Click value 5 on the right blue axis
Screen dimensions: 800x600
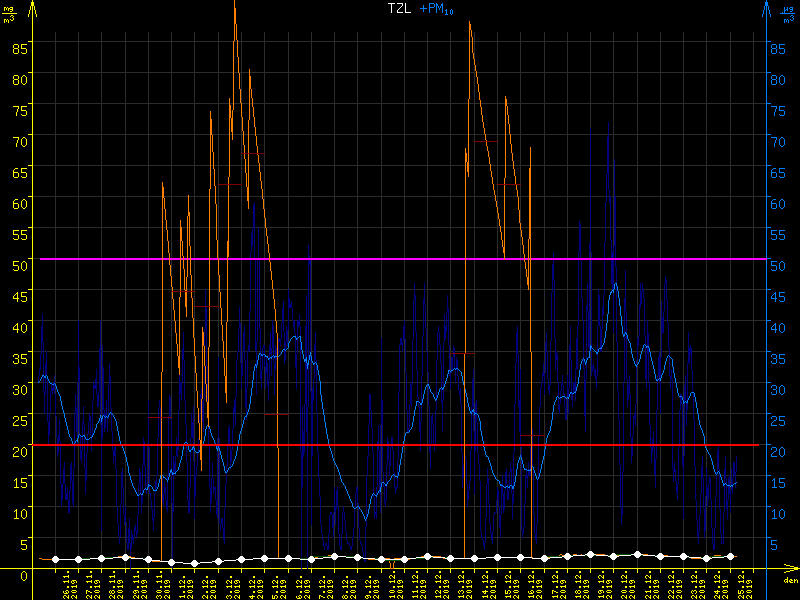pos(778,544)
